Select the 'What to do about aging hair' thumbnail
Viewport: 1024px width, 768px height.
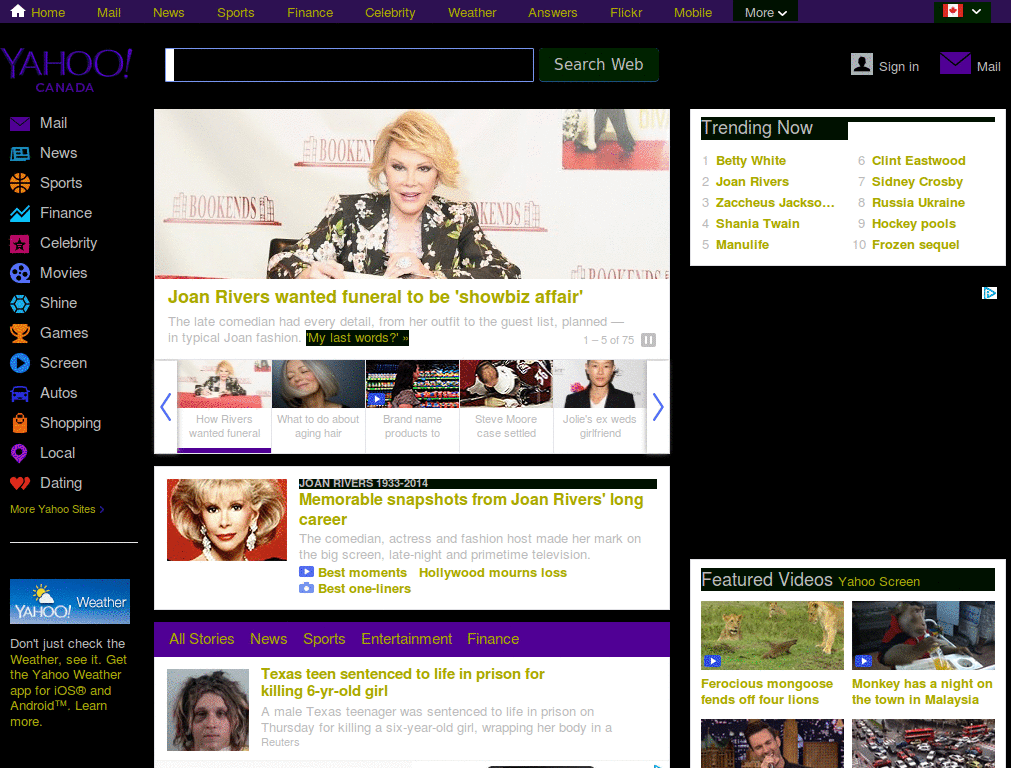click(x=318, y=405)
